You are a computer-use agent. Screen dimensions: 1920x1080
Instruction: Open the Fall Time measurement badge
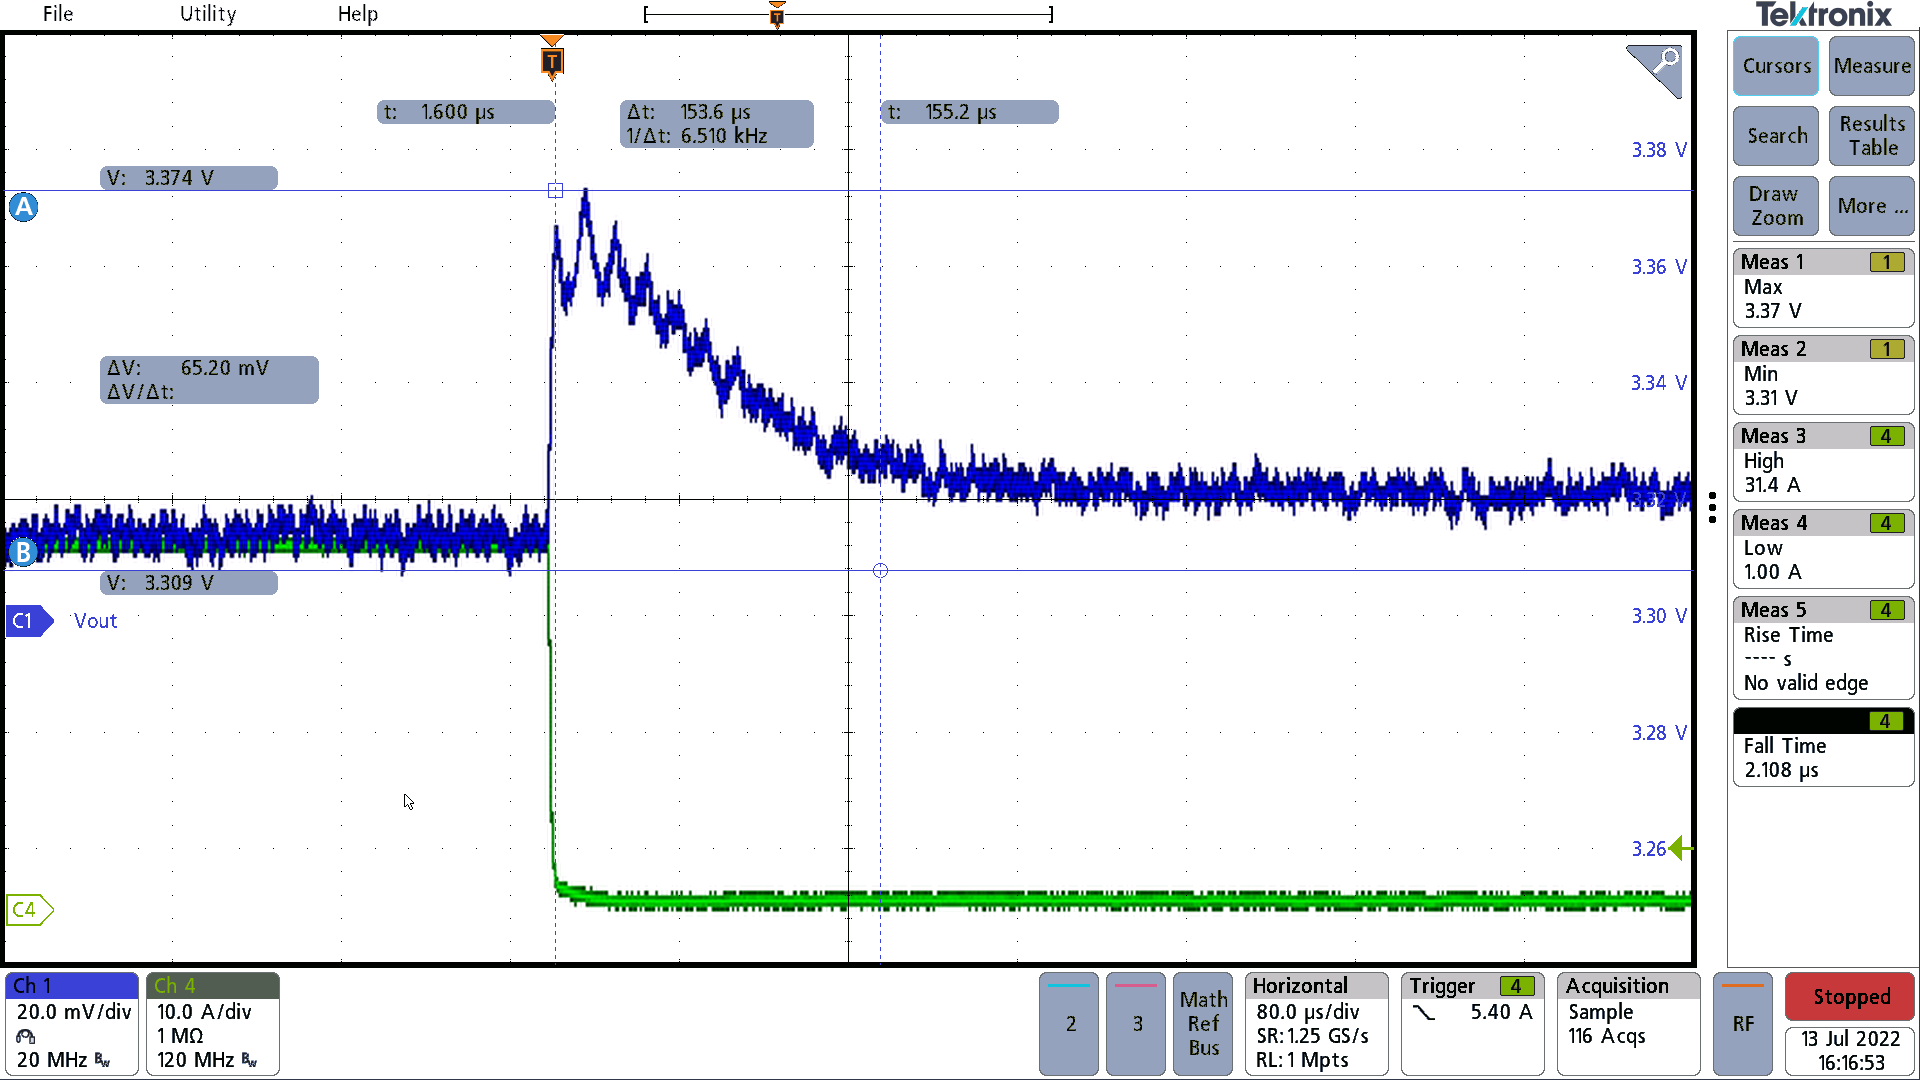1824,747
